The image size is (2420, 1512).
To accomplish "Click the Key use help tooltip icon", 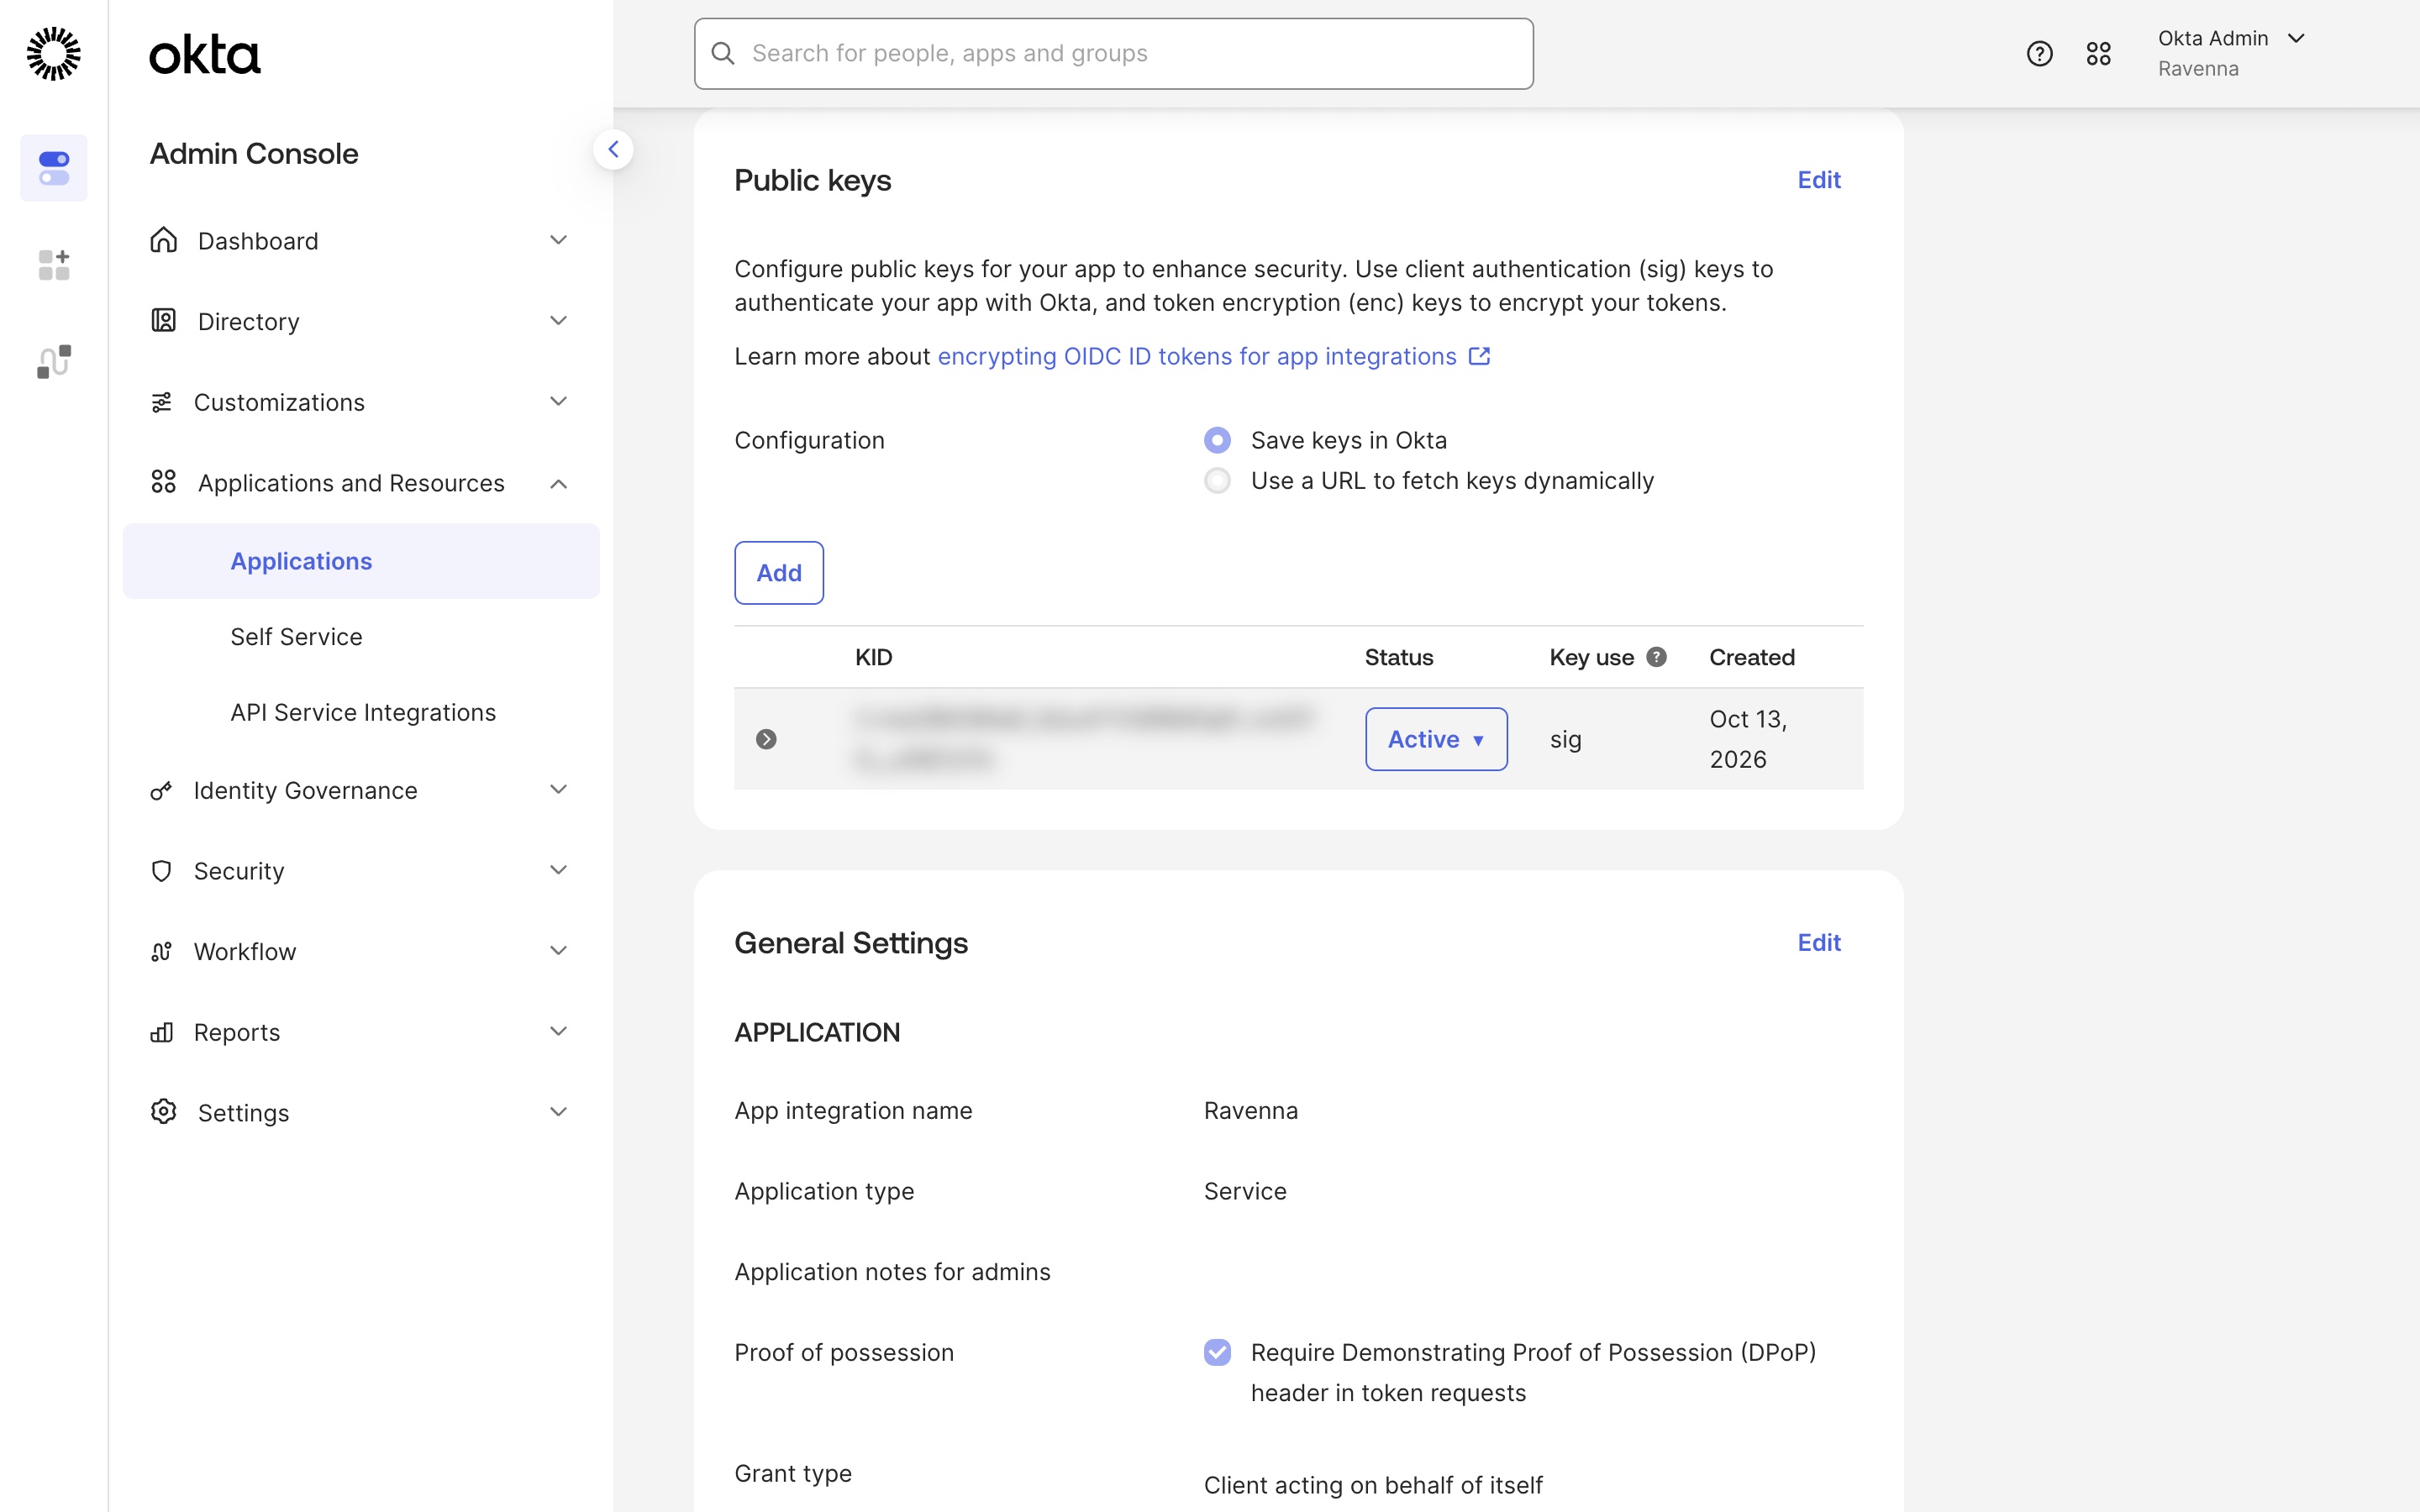I will coord(1656,657).
